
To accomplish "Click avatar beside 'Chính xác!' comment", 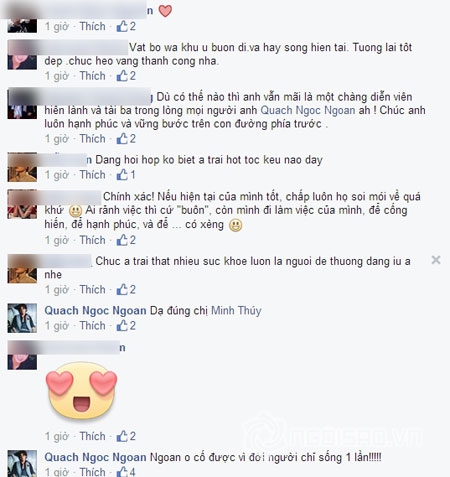I will (22, 204).
